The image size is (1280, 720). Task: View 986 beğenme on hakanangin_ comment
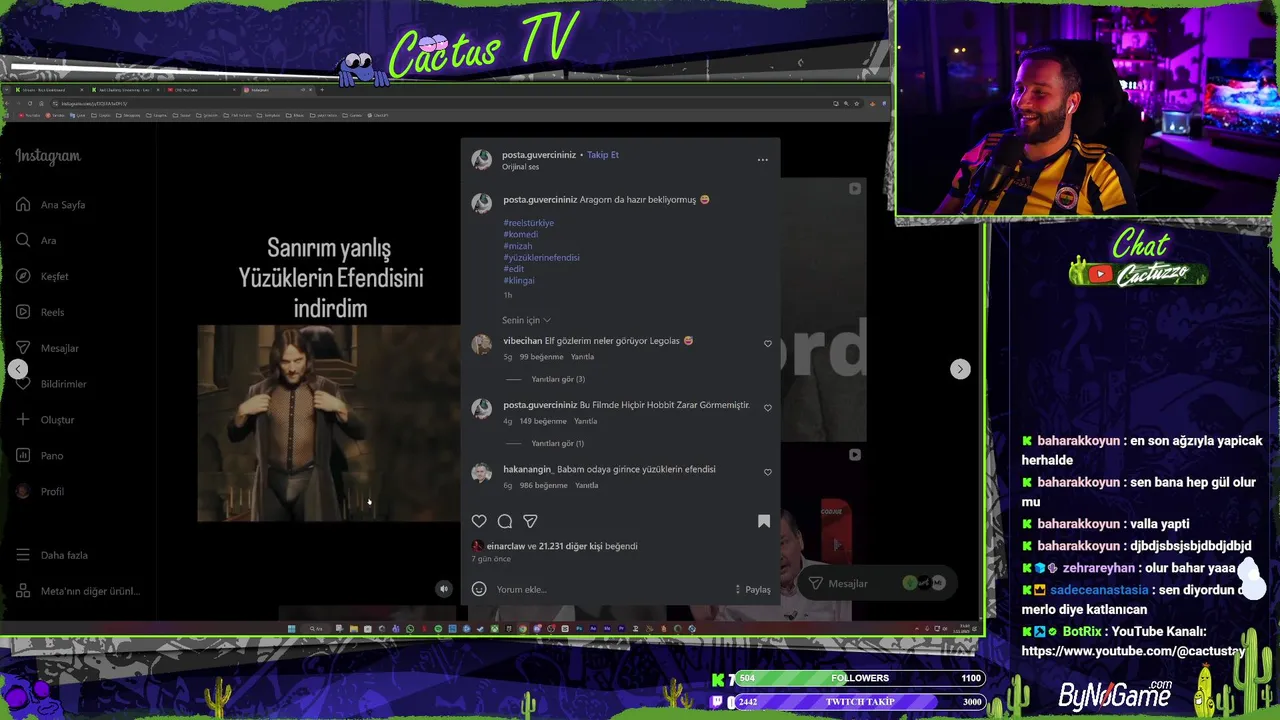(x=544, y=485)
